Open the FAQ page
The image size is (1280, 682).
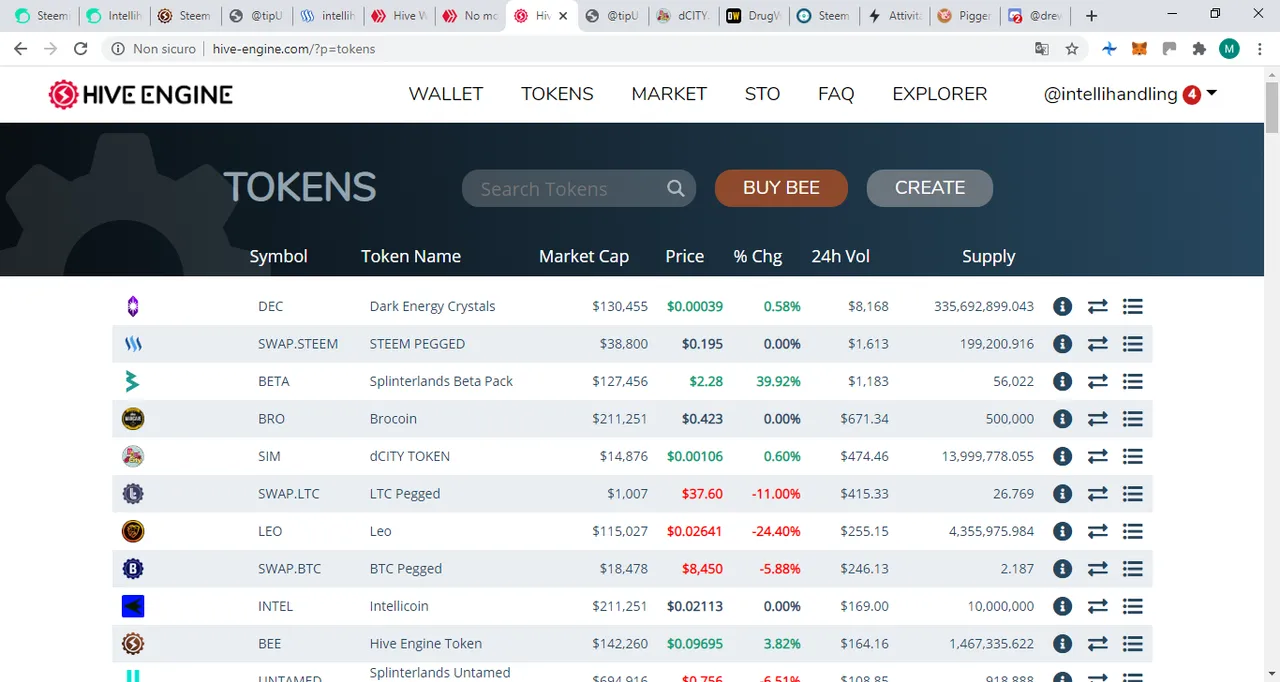[836, 94]
